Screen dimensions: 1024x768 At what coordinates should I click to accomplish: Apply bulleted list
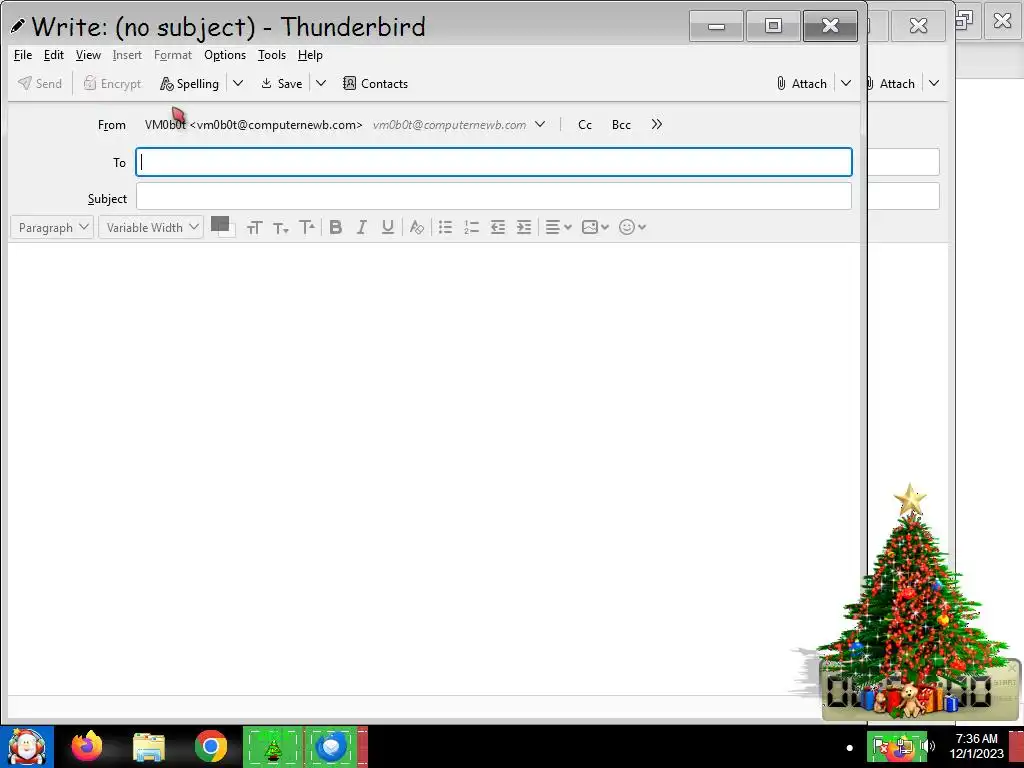pos(445,227)
